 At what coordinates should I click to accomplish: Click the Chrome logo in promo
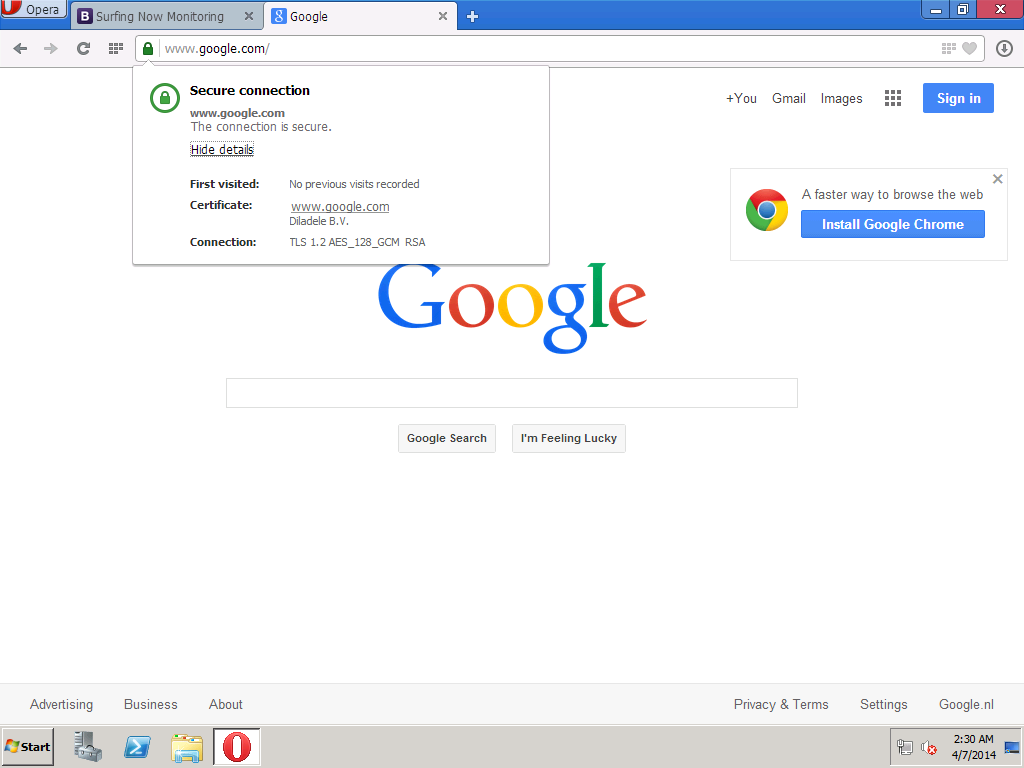coord(767,210)
